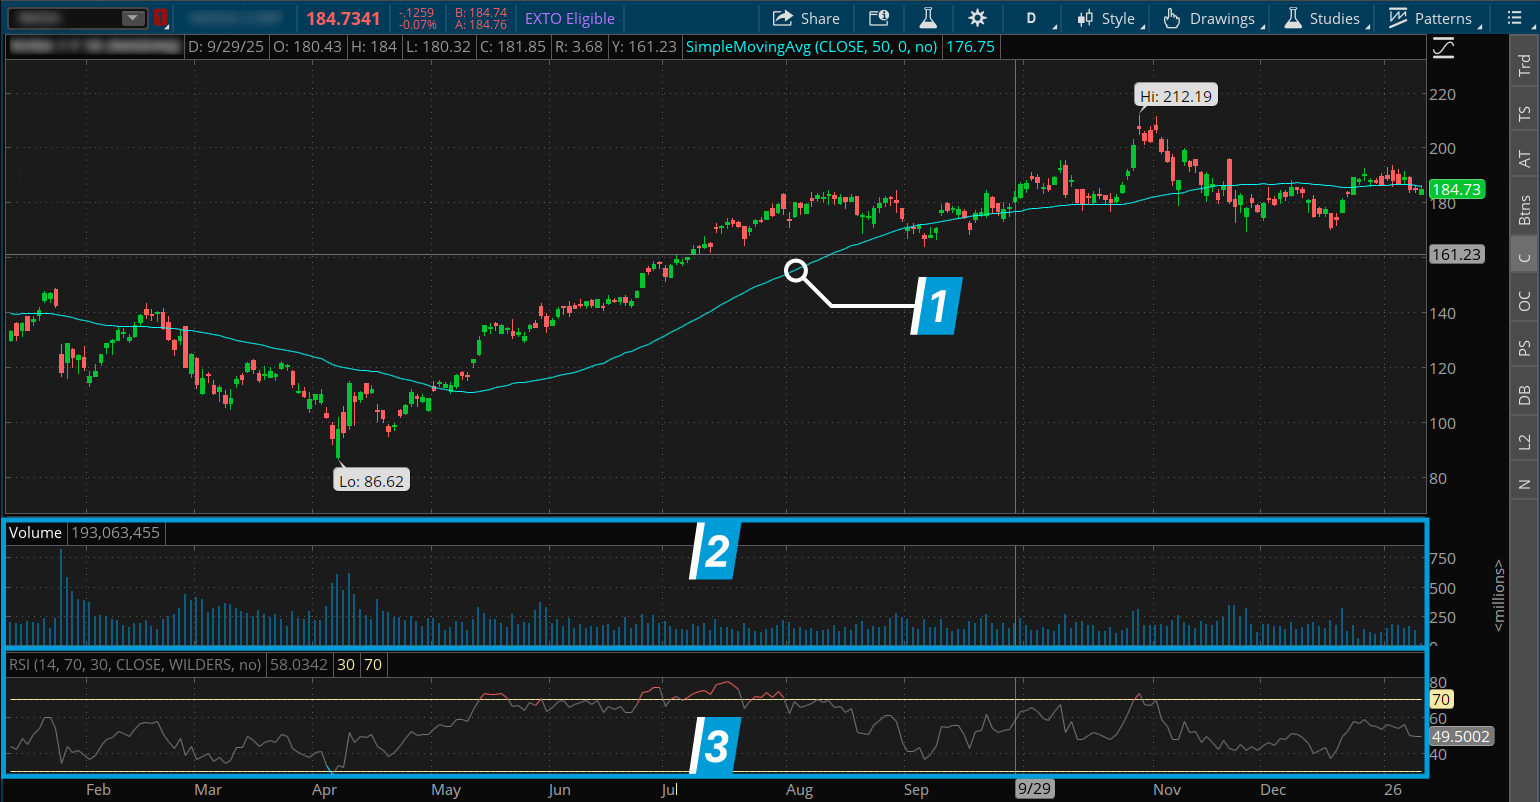The width and height of the screenshot is (1540, 802).
Task: Toggle the red alert indicator beside the symbol box
Action: pos(160,17)
